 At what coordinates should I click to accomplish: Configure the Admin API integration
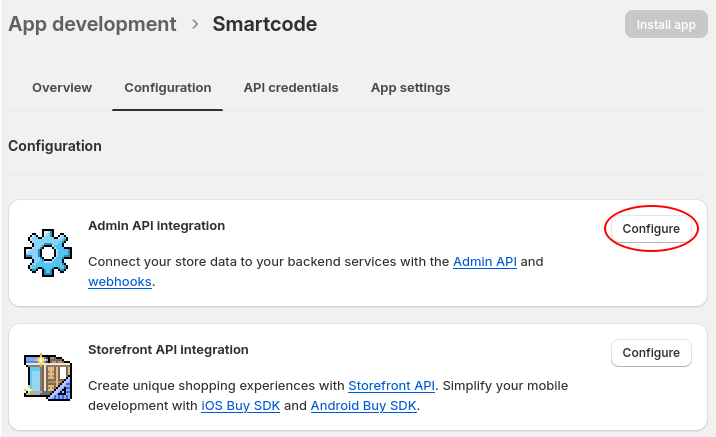651,229
